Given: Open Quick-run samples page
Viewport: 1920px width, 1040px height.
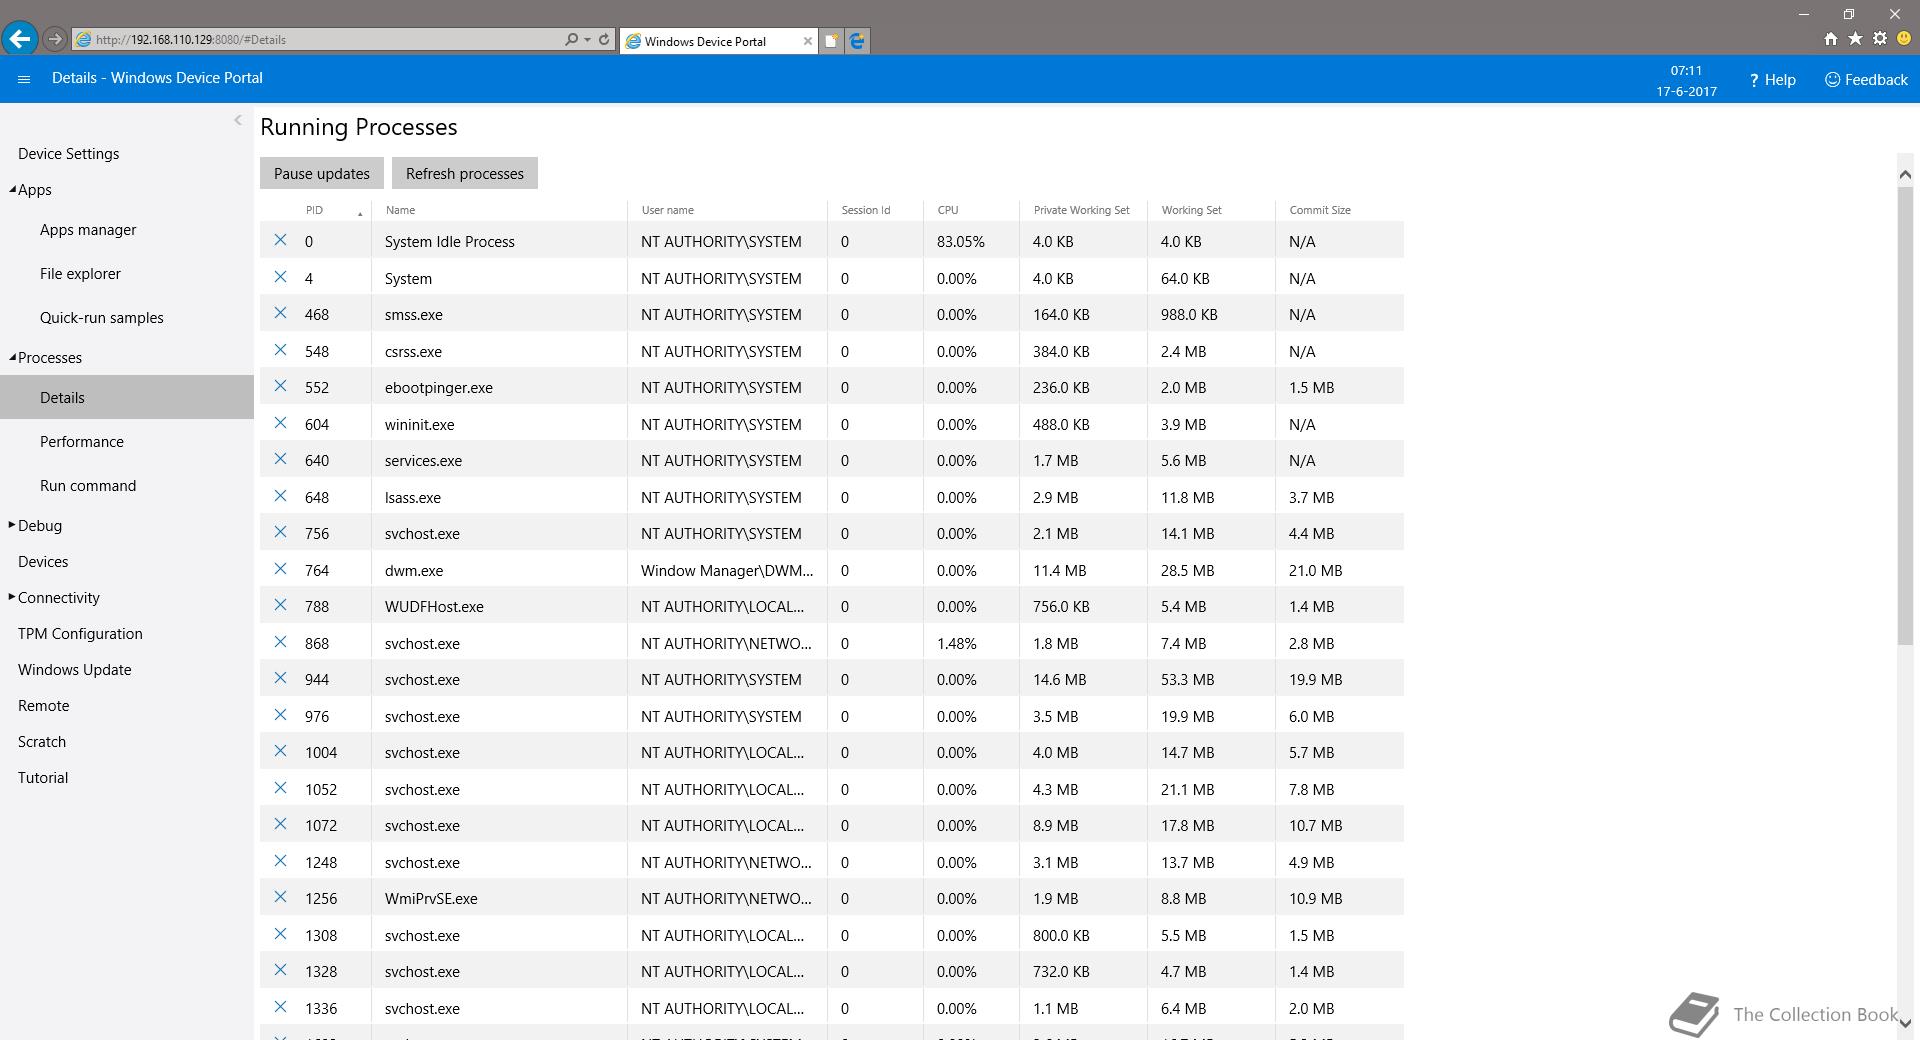Looking at the screenshot, I should [x=102, y=317].
